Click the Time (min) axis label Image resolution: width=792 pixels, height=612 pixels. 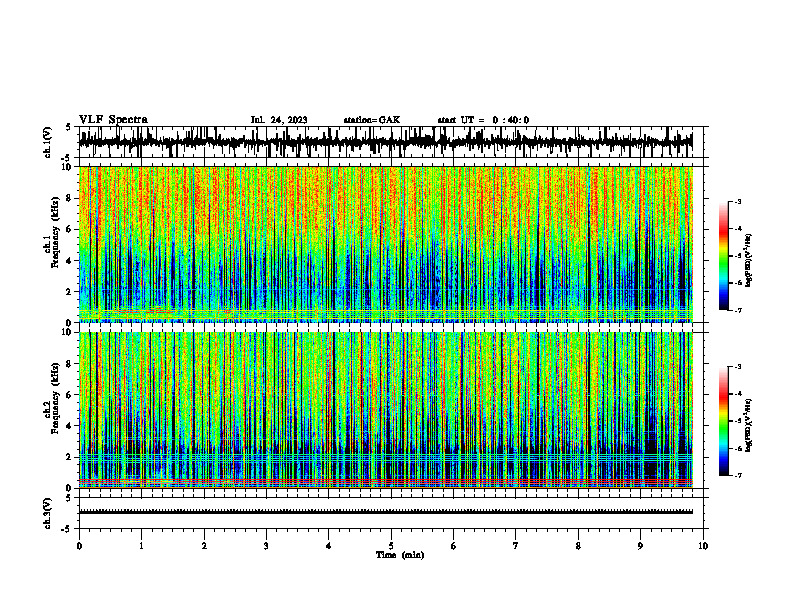coord(400,555)
